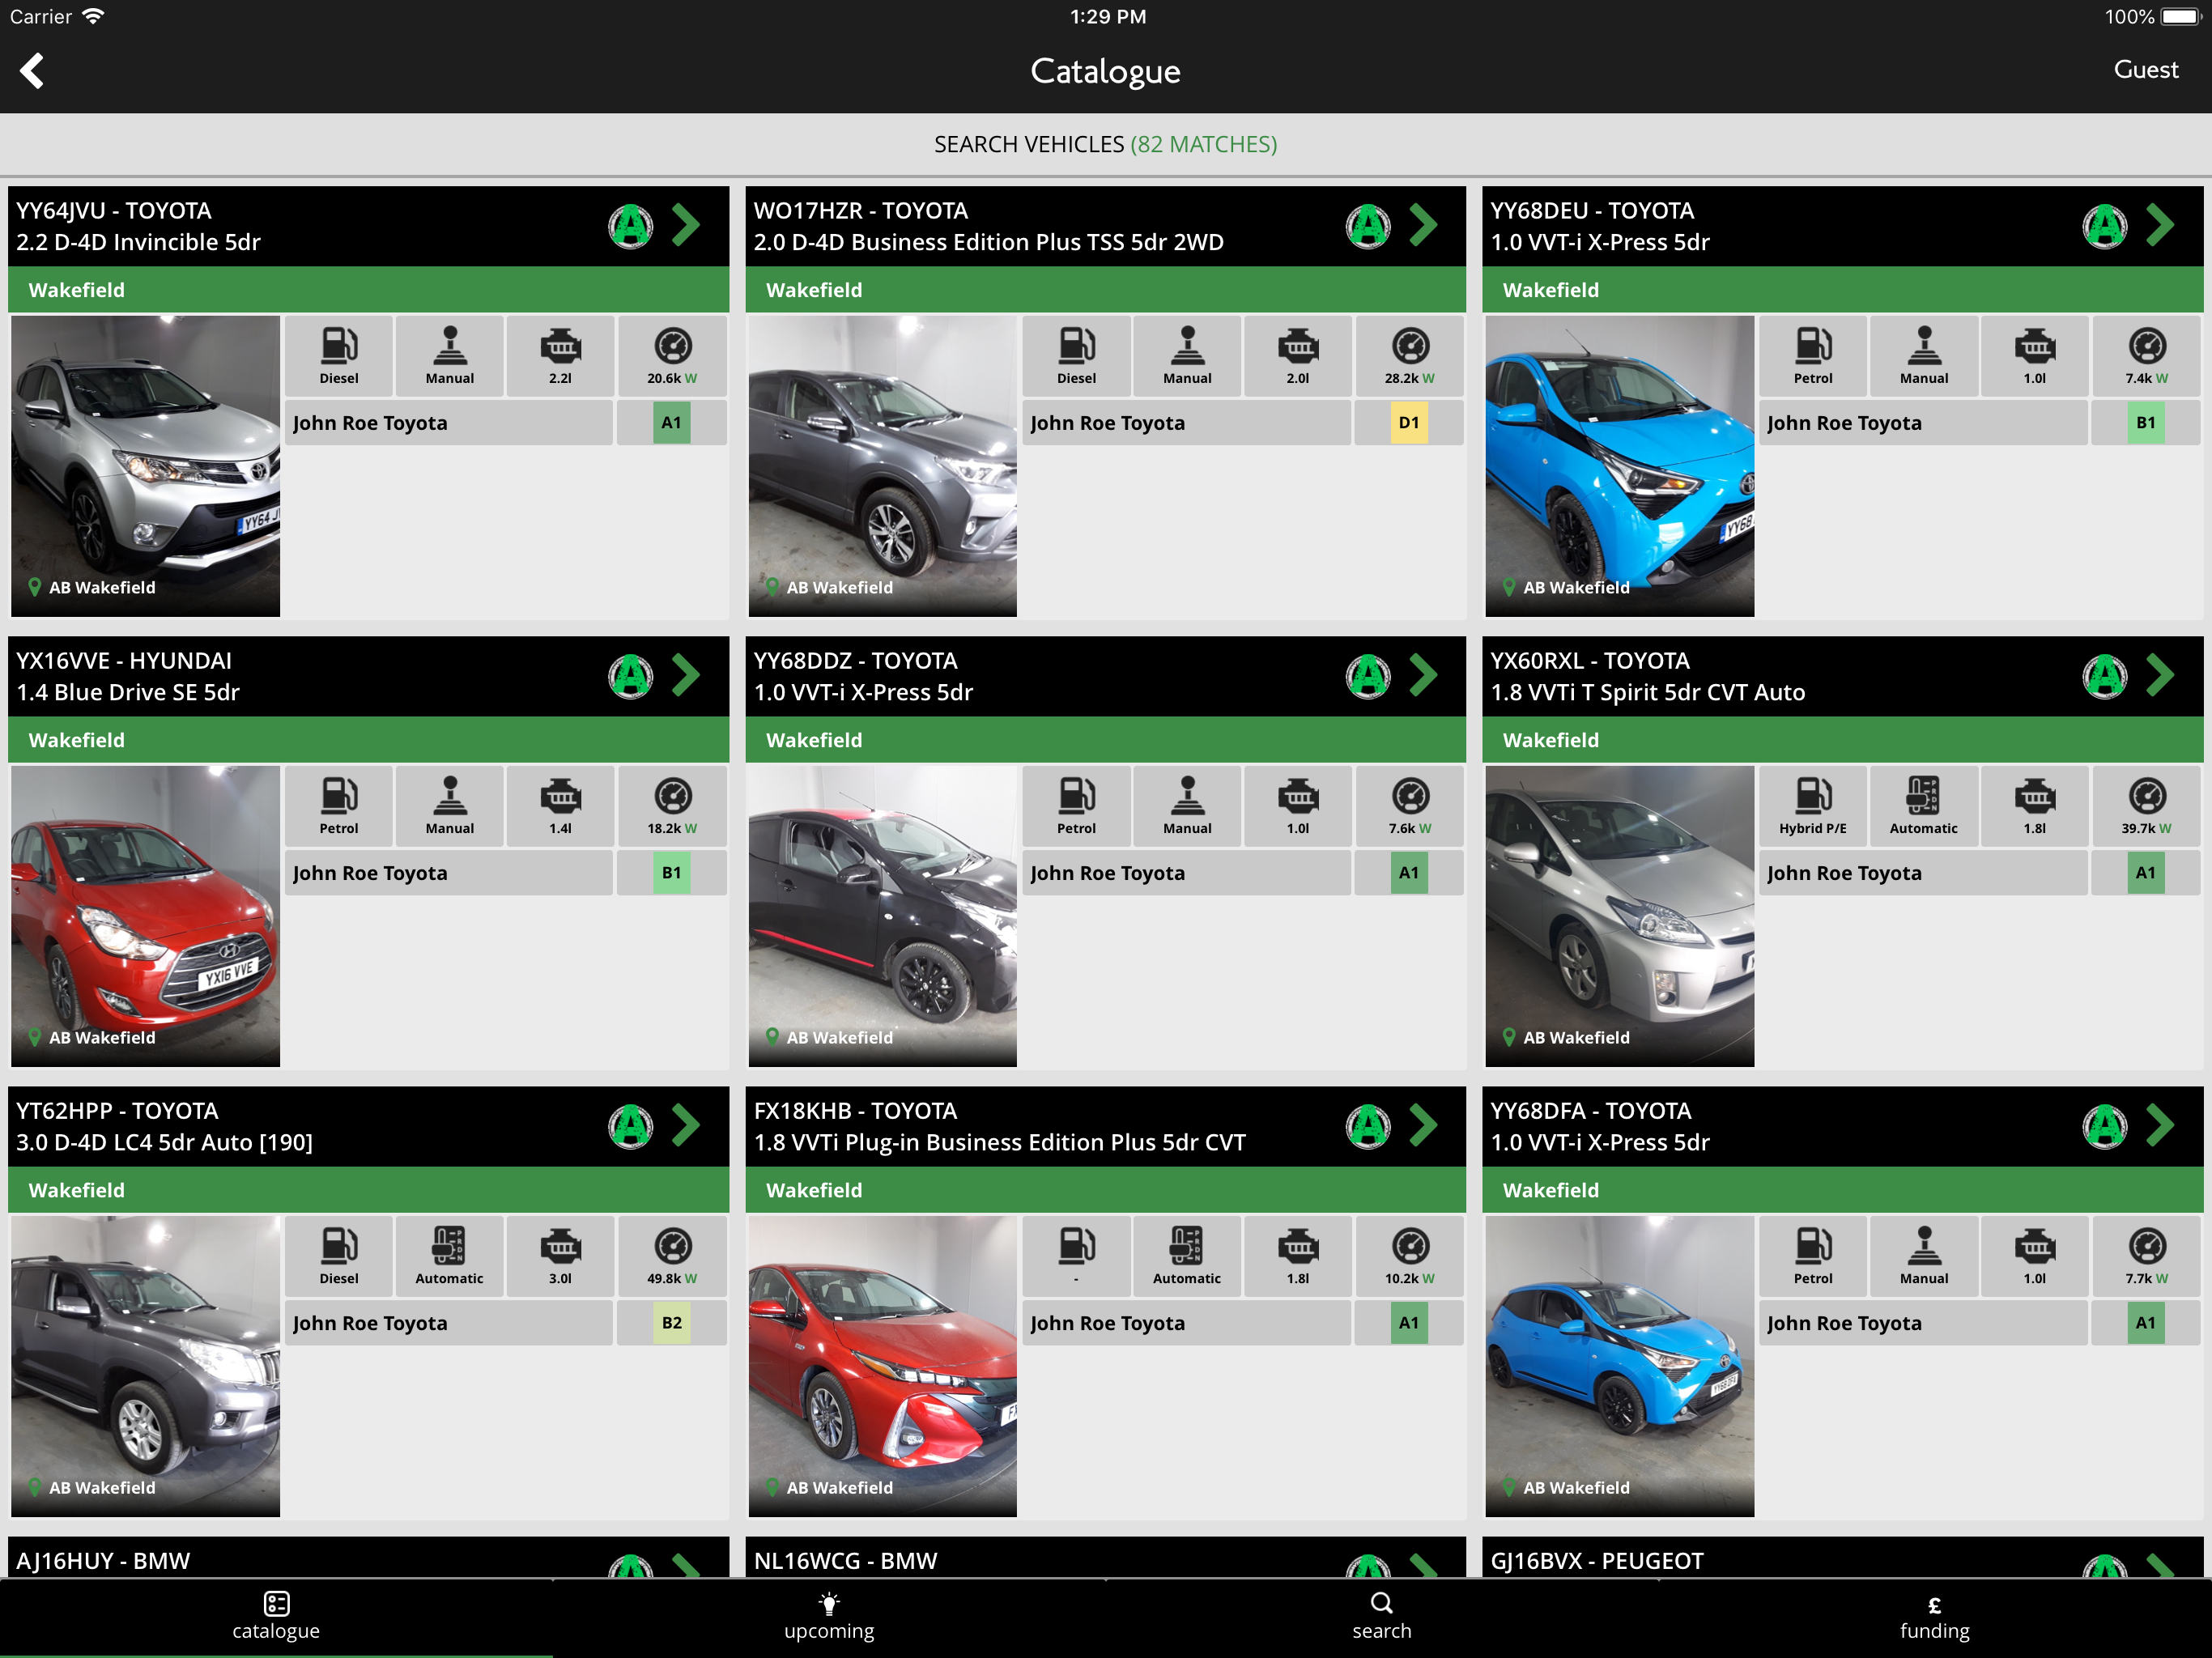Viewport: 2212px width, 1658px height.
Task: Open the blue Toyota YY68DFA photo
Action: click(x=1620, y=1366)
